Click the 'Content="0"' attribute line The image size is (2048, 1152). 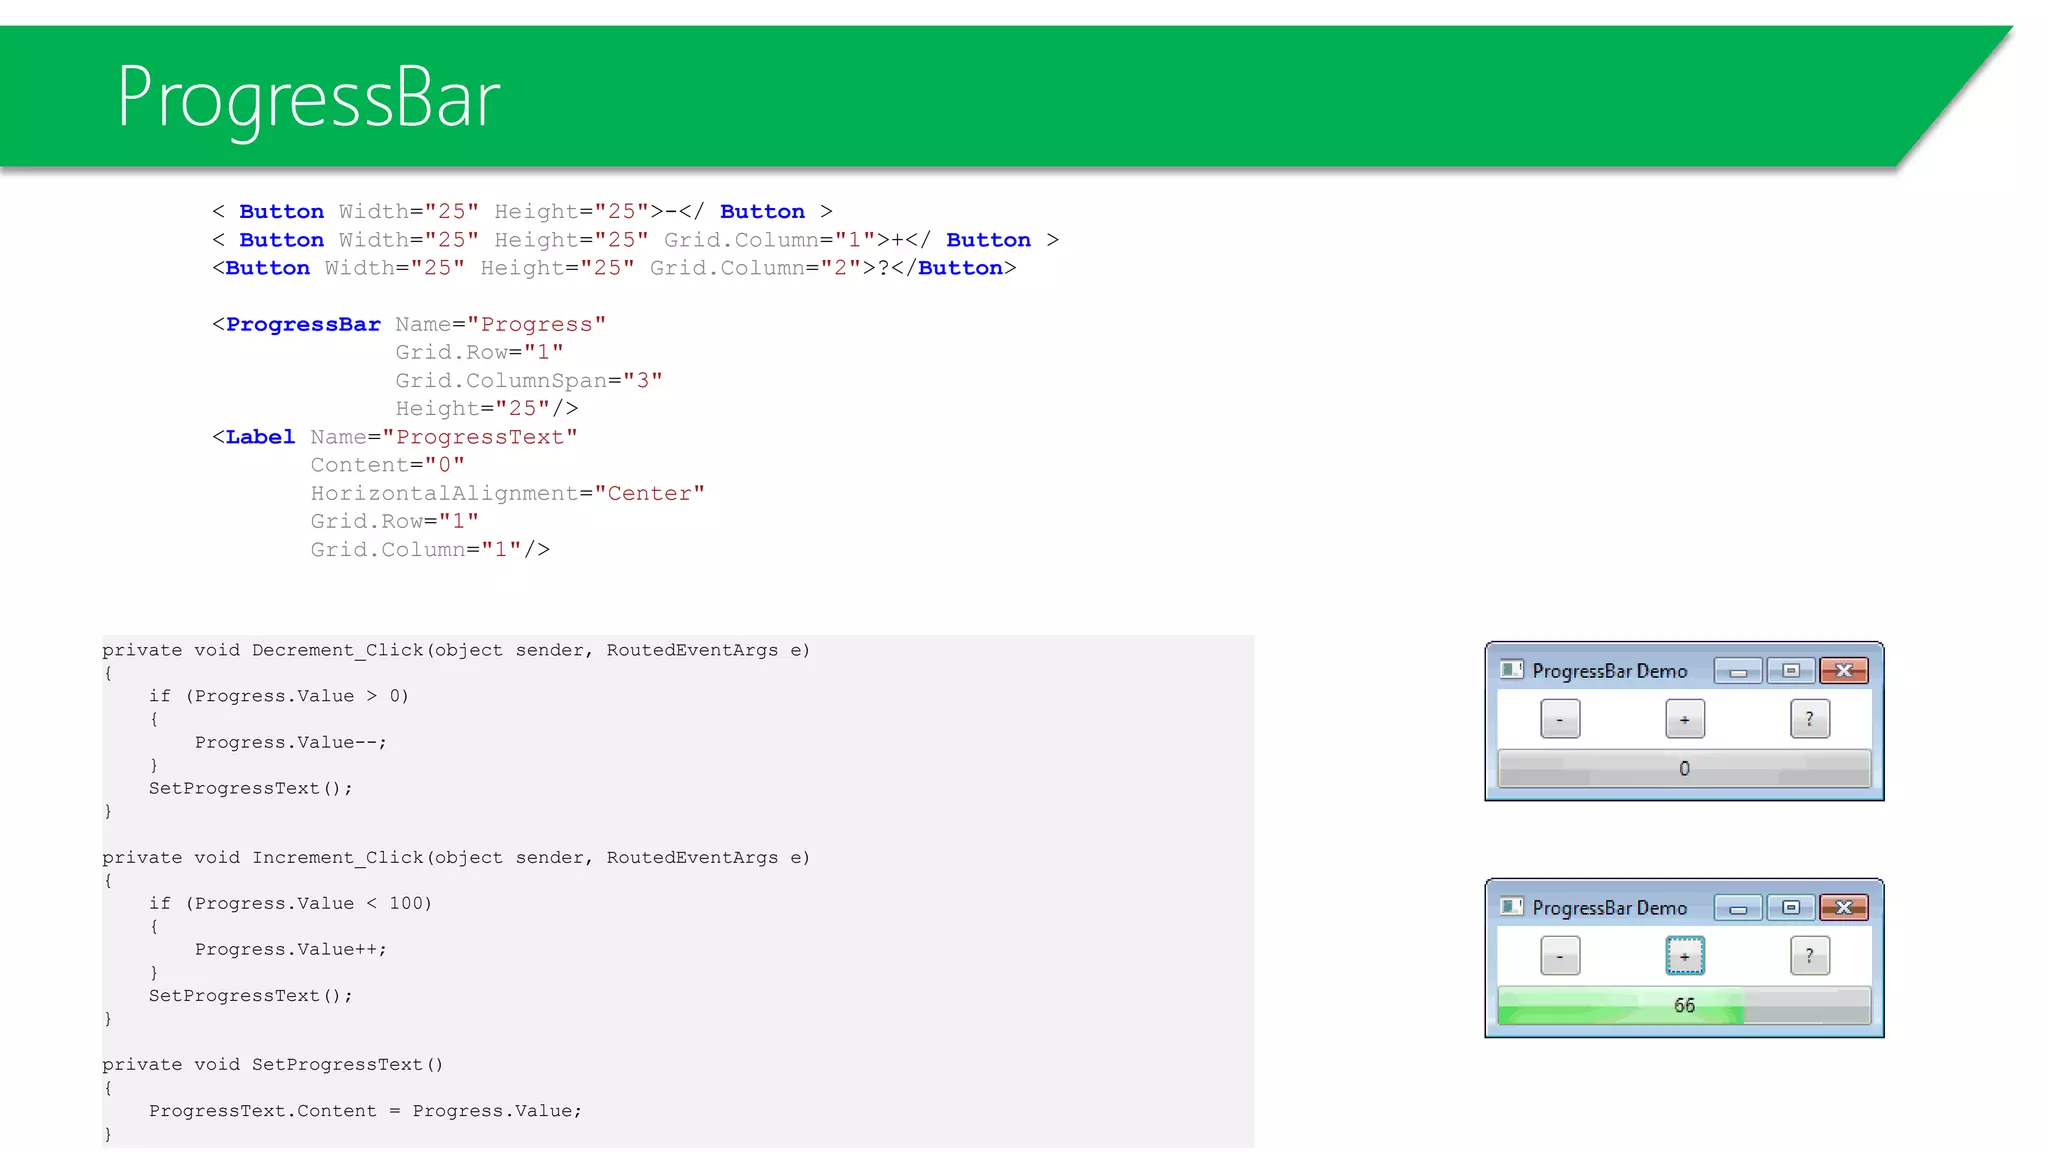[x=388, y=465]
